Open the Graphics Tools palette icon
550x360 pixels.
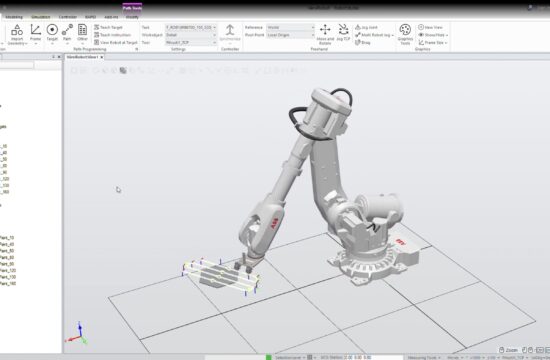click(x=405, y=34)
